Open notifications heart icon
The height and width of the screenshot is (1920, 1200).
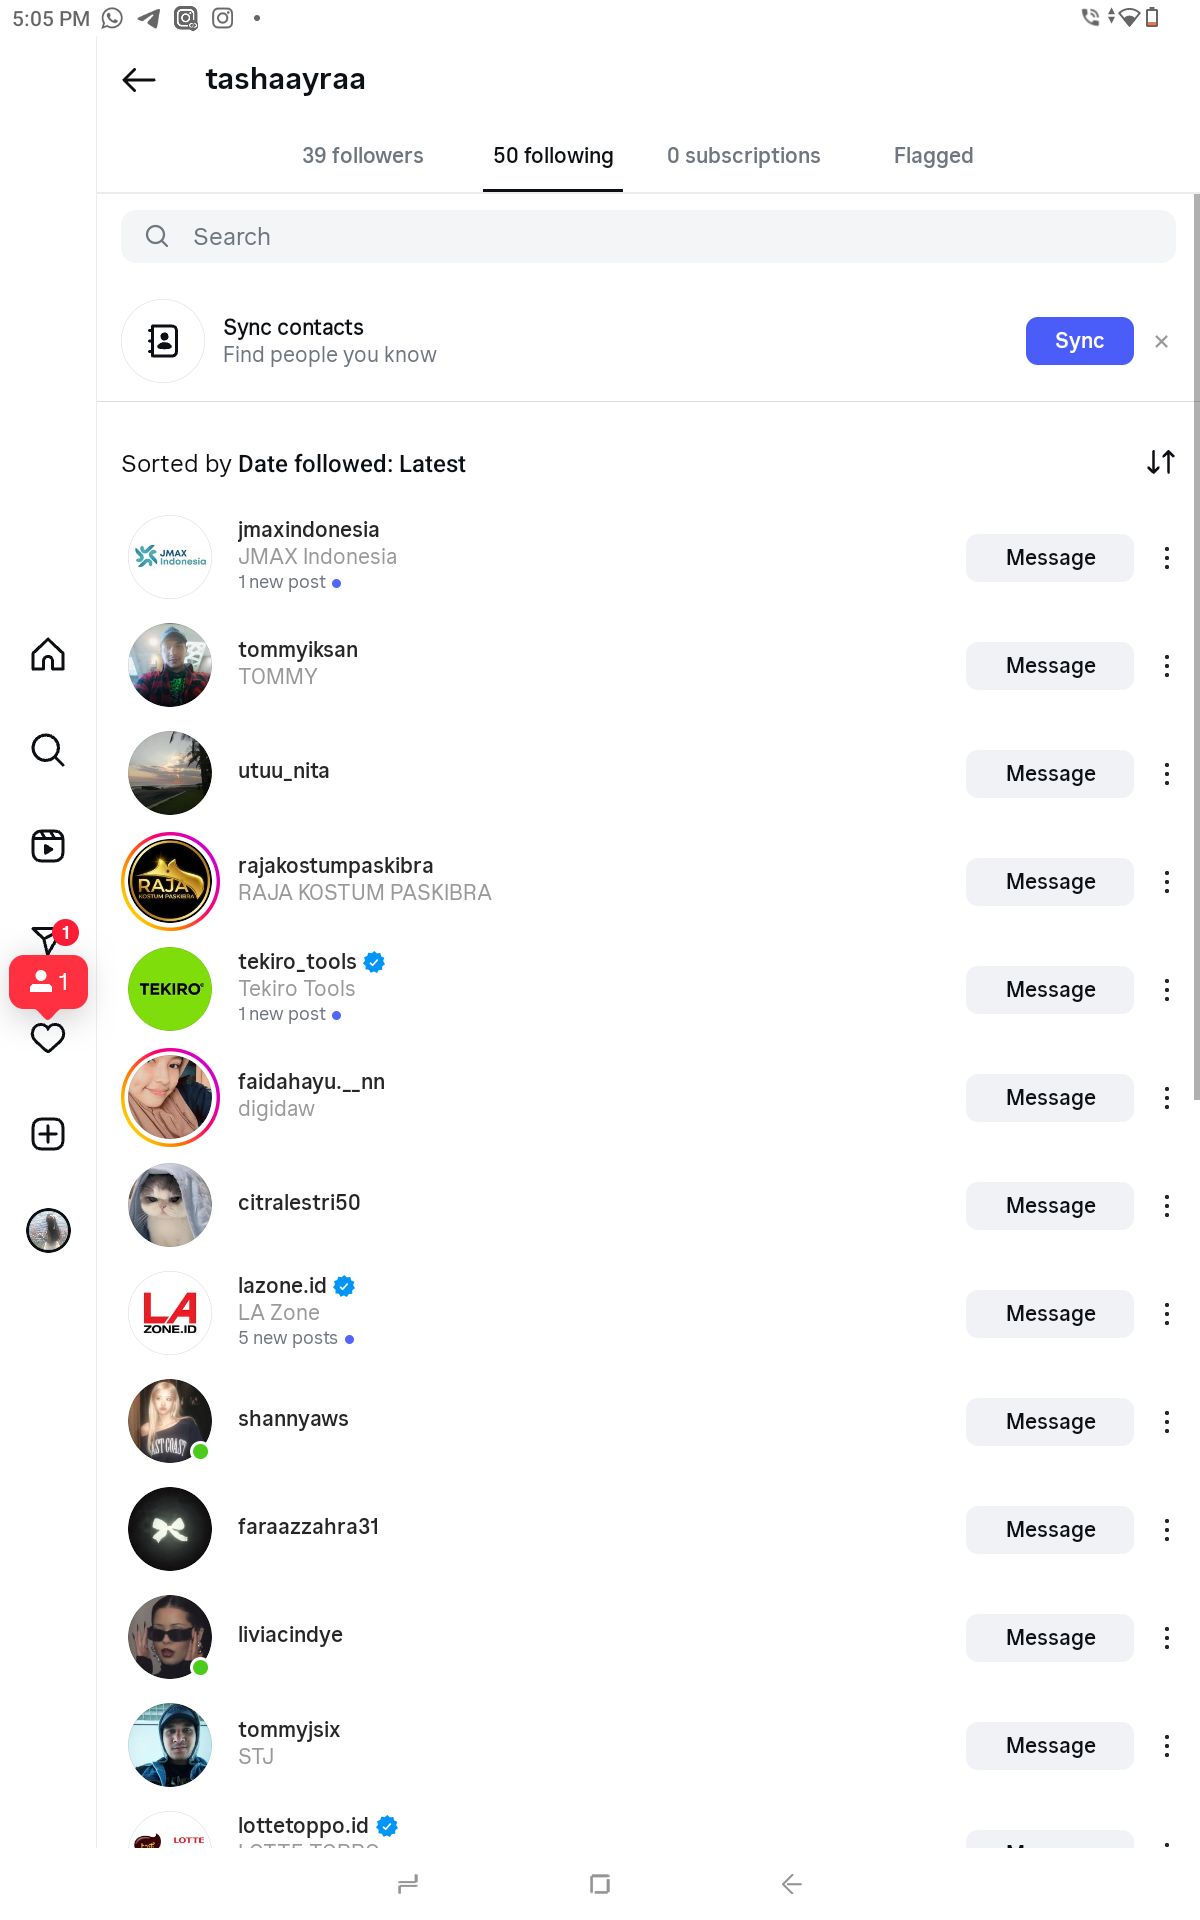pyautogui.click(x=48, y=1039)
